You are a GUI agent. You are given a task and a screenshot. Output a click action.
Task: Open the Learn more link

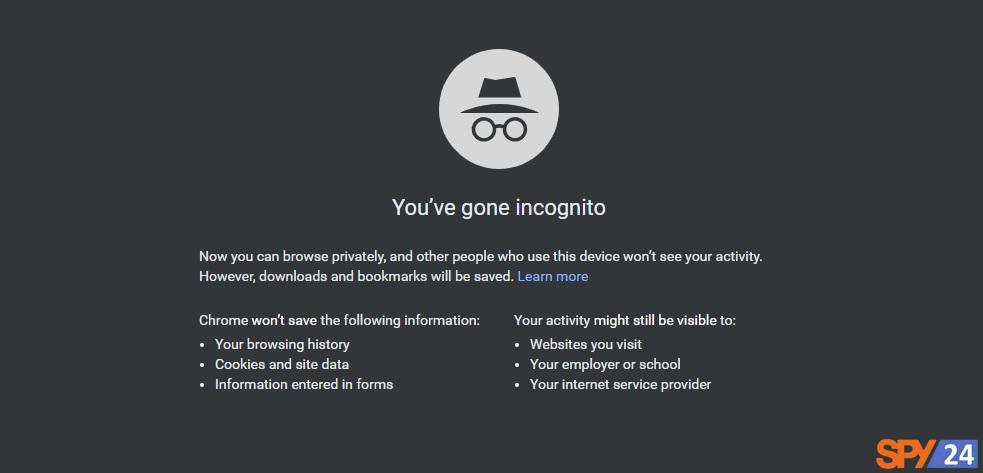point(552,277)
